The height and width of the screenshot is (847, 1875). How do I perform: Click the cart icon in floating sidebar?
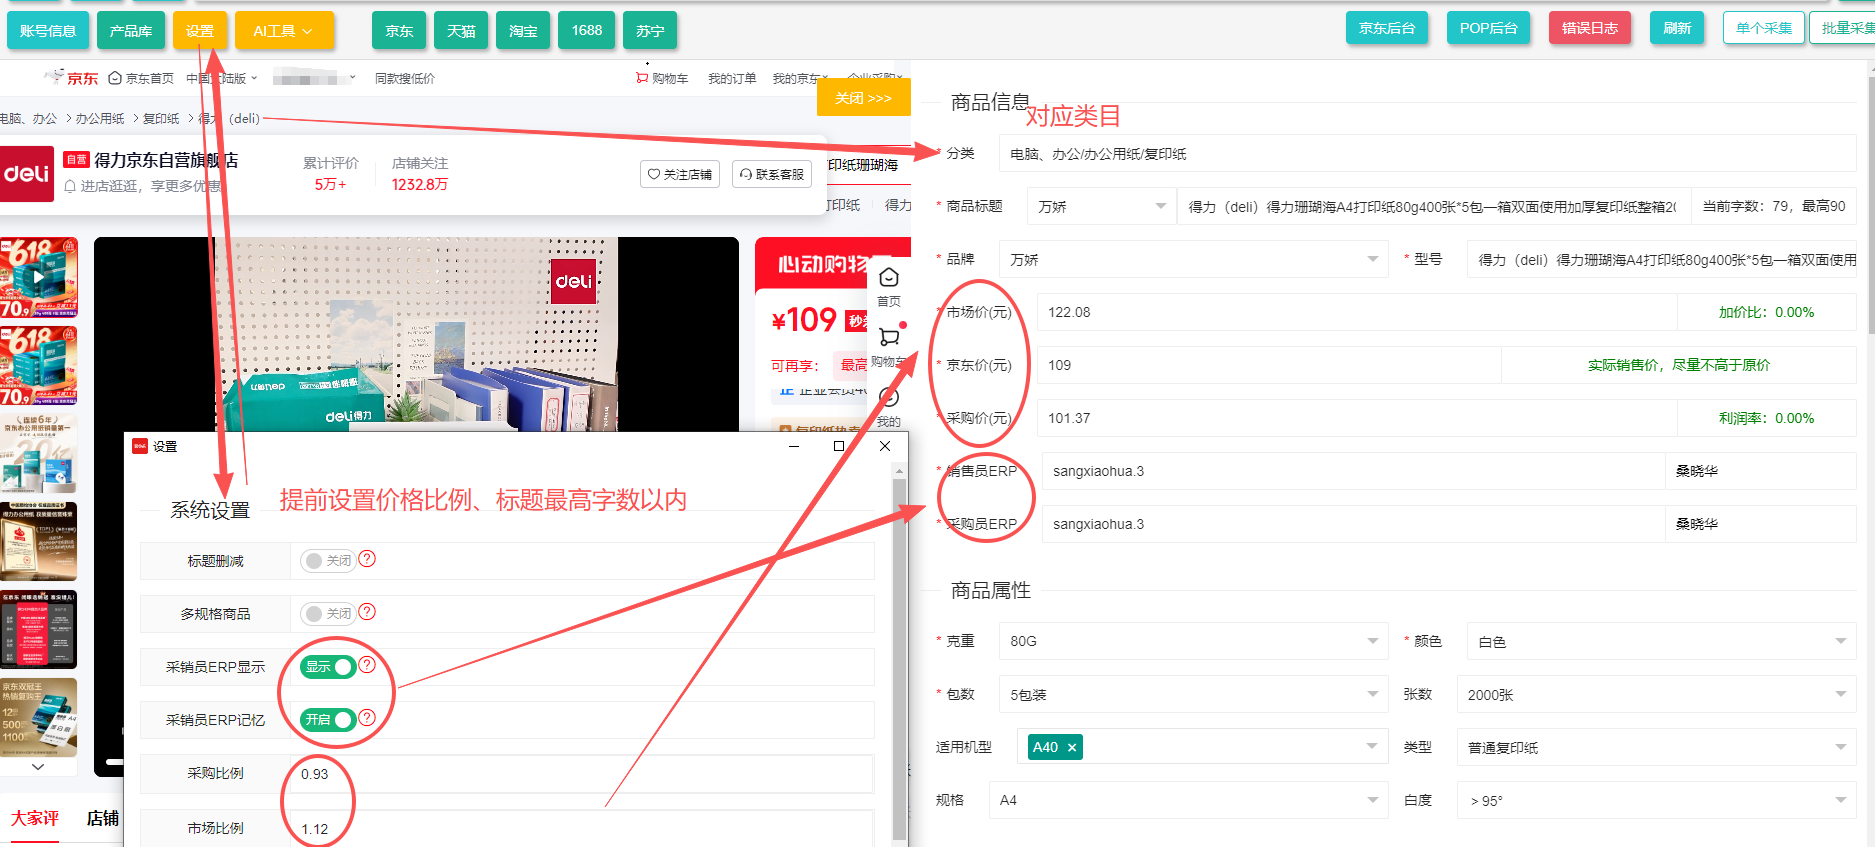pos(889,337)
